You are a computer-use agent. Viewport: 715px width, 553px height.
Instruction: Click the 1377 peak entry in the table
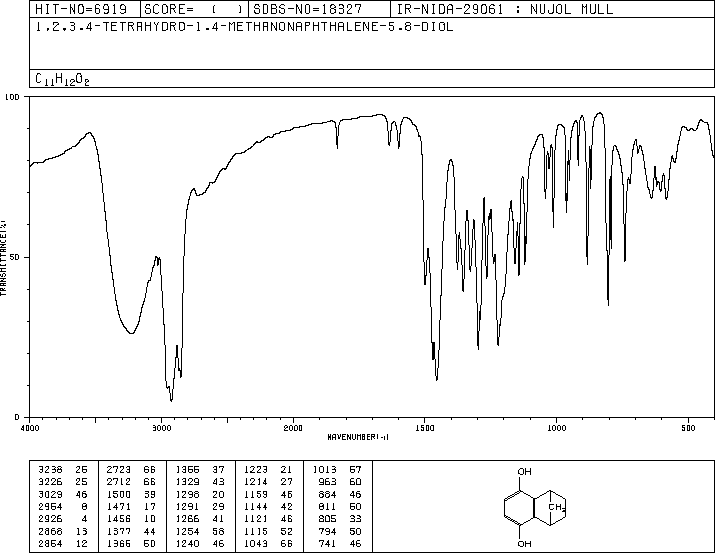point(131,532)
